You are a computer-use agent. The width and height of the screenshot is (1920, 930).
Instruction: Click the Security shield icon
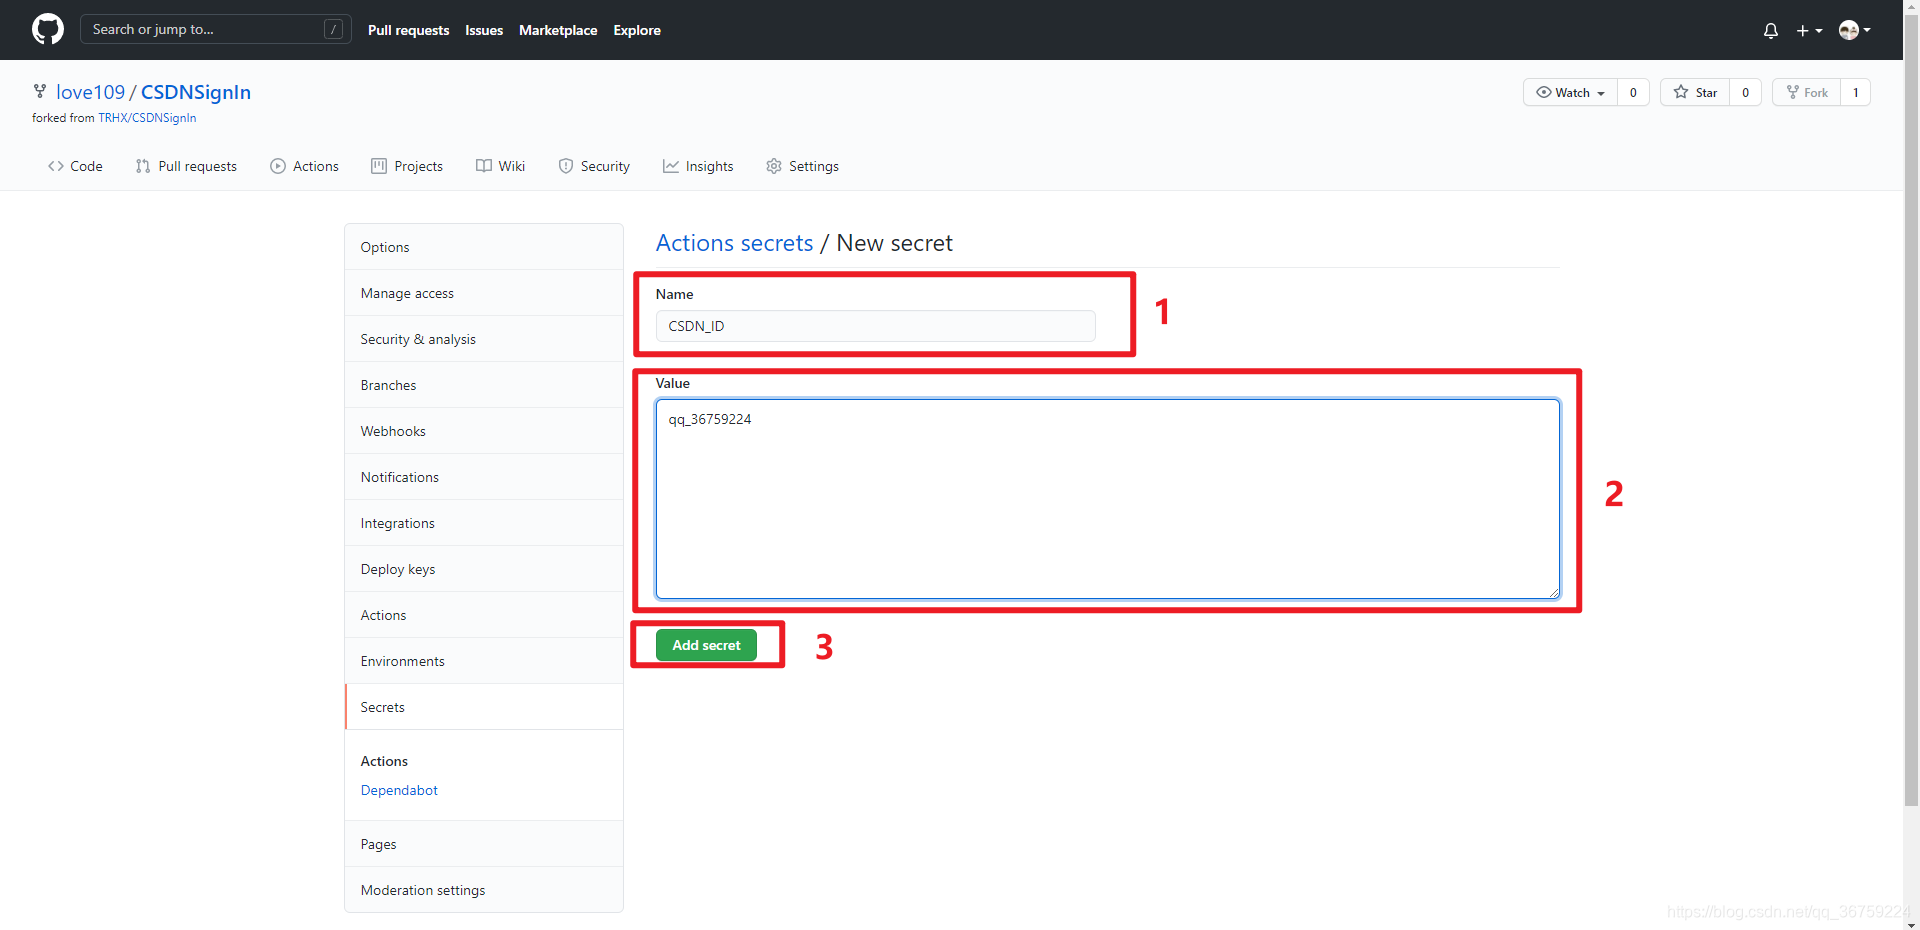[x=566, y=166]
